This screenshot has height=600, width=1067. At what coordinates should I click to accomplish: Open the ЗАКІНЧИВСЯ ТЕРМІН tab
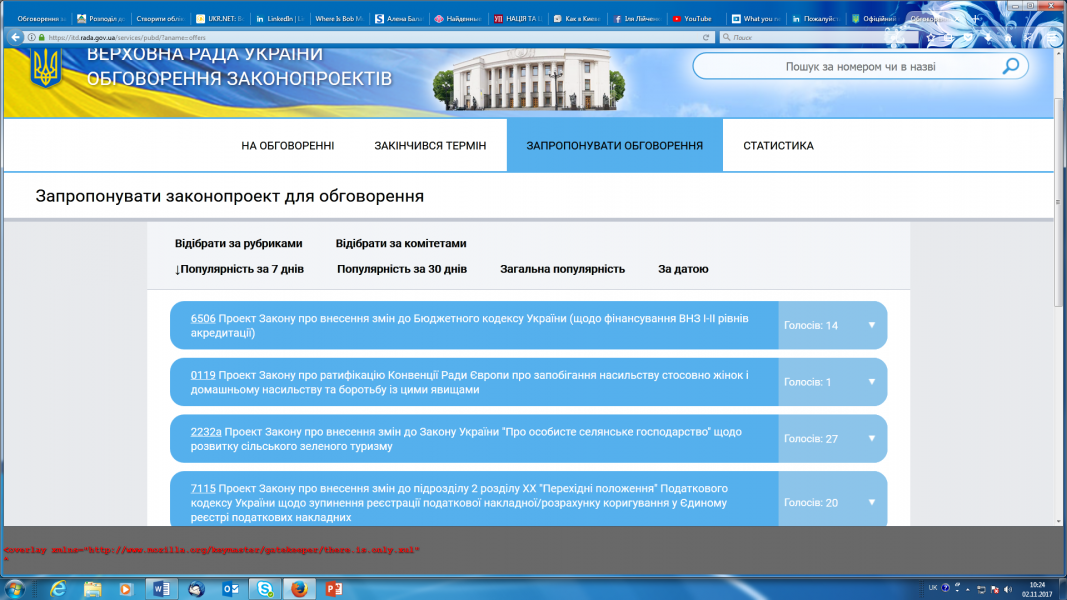coord(430,146)
